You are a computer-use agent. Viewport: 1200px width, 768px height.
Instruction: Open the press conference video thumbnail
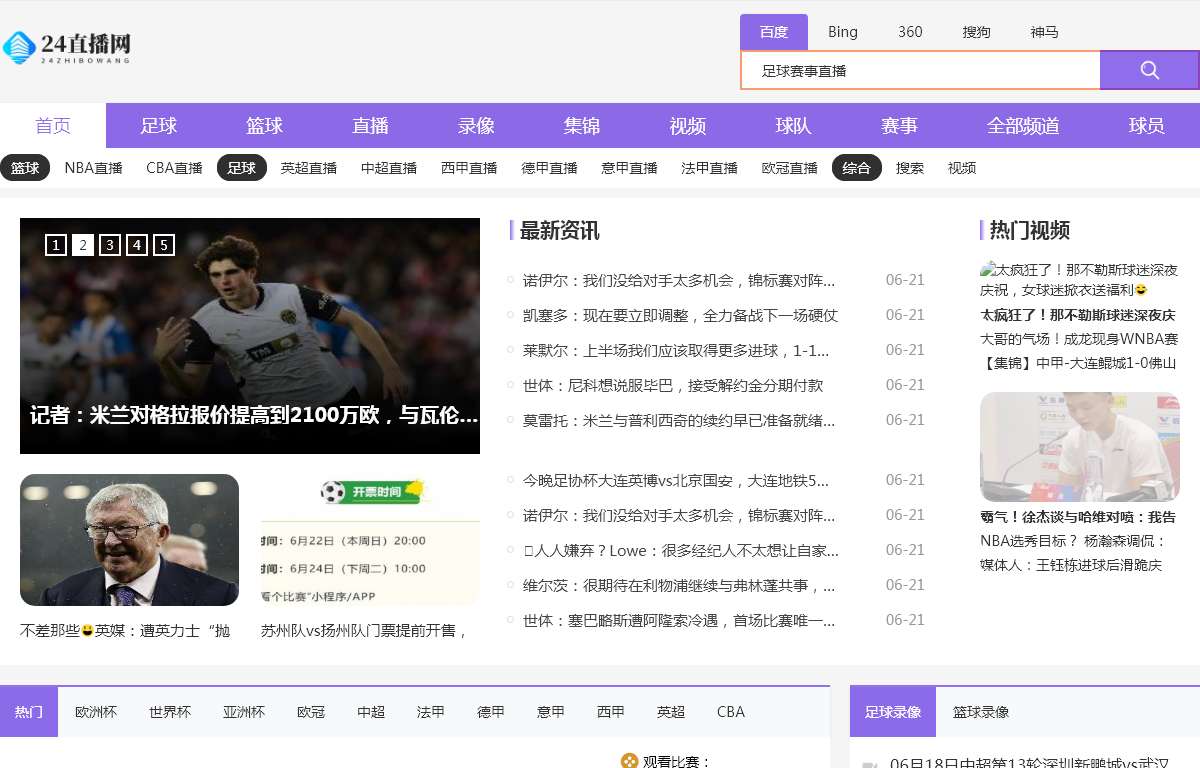[x=1079, y=446]
